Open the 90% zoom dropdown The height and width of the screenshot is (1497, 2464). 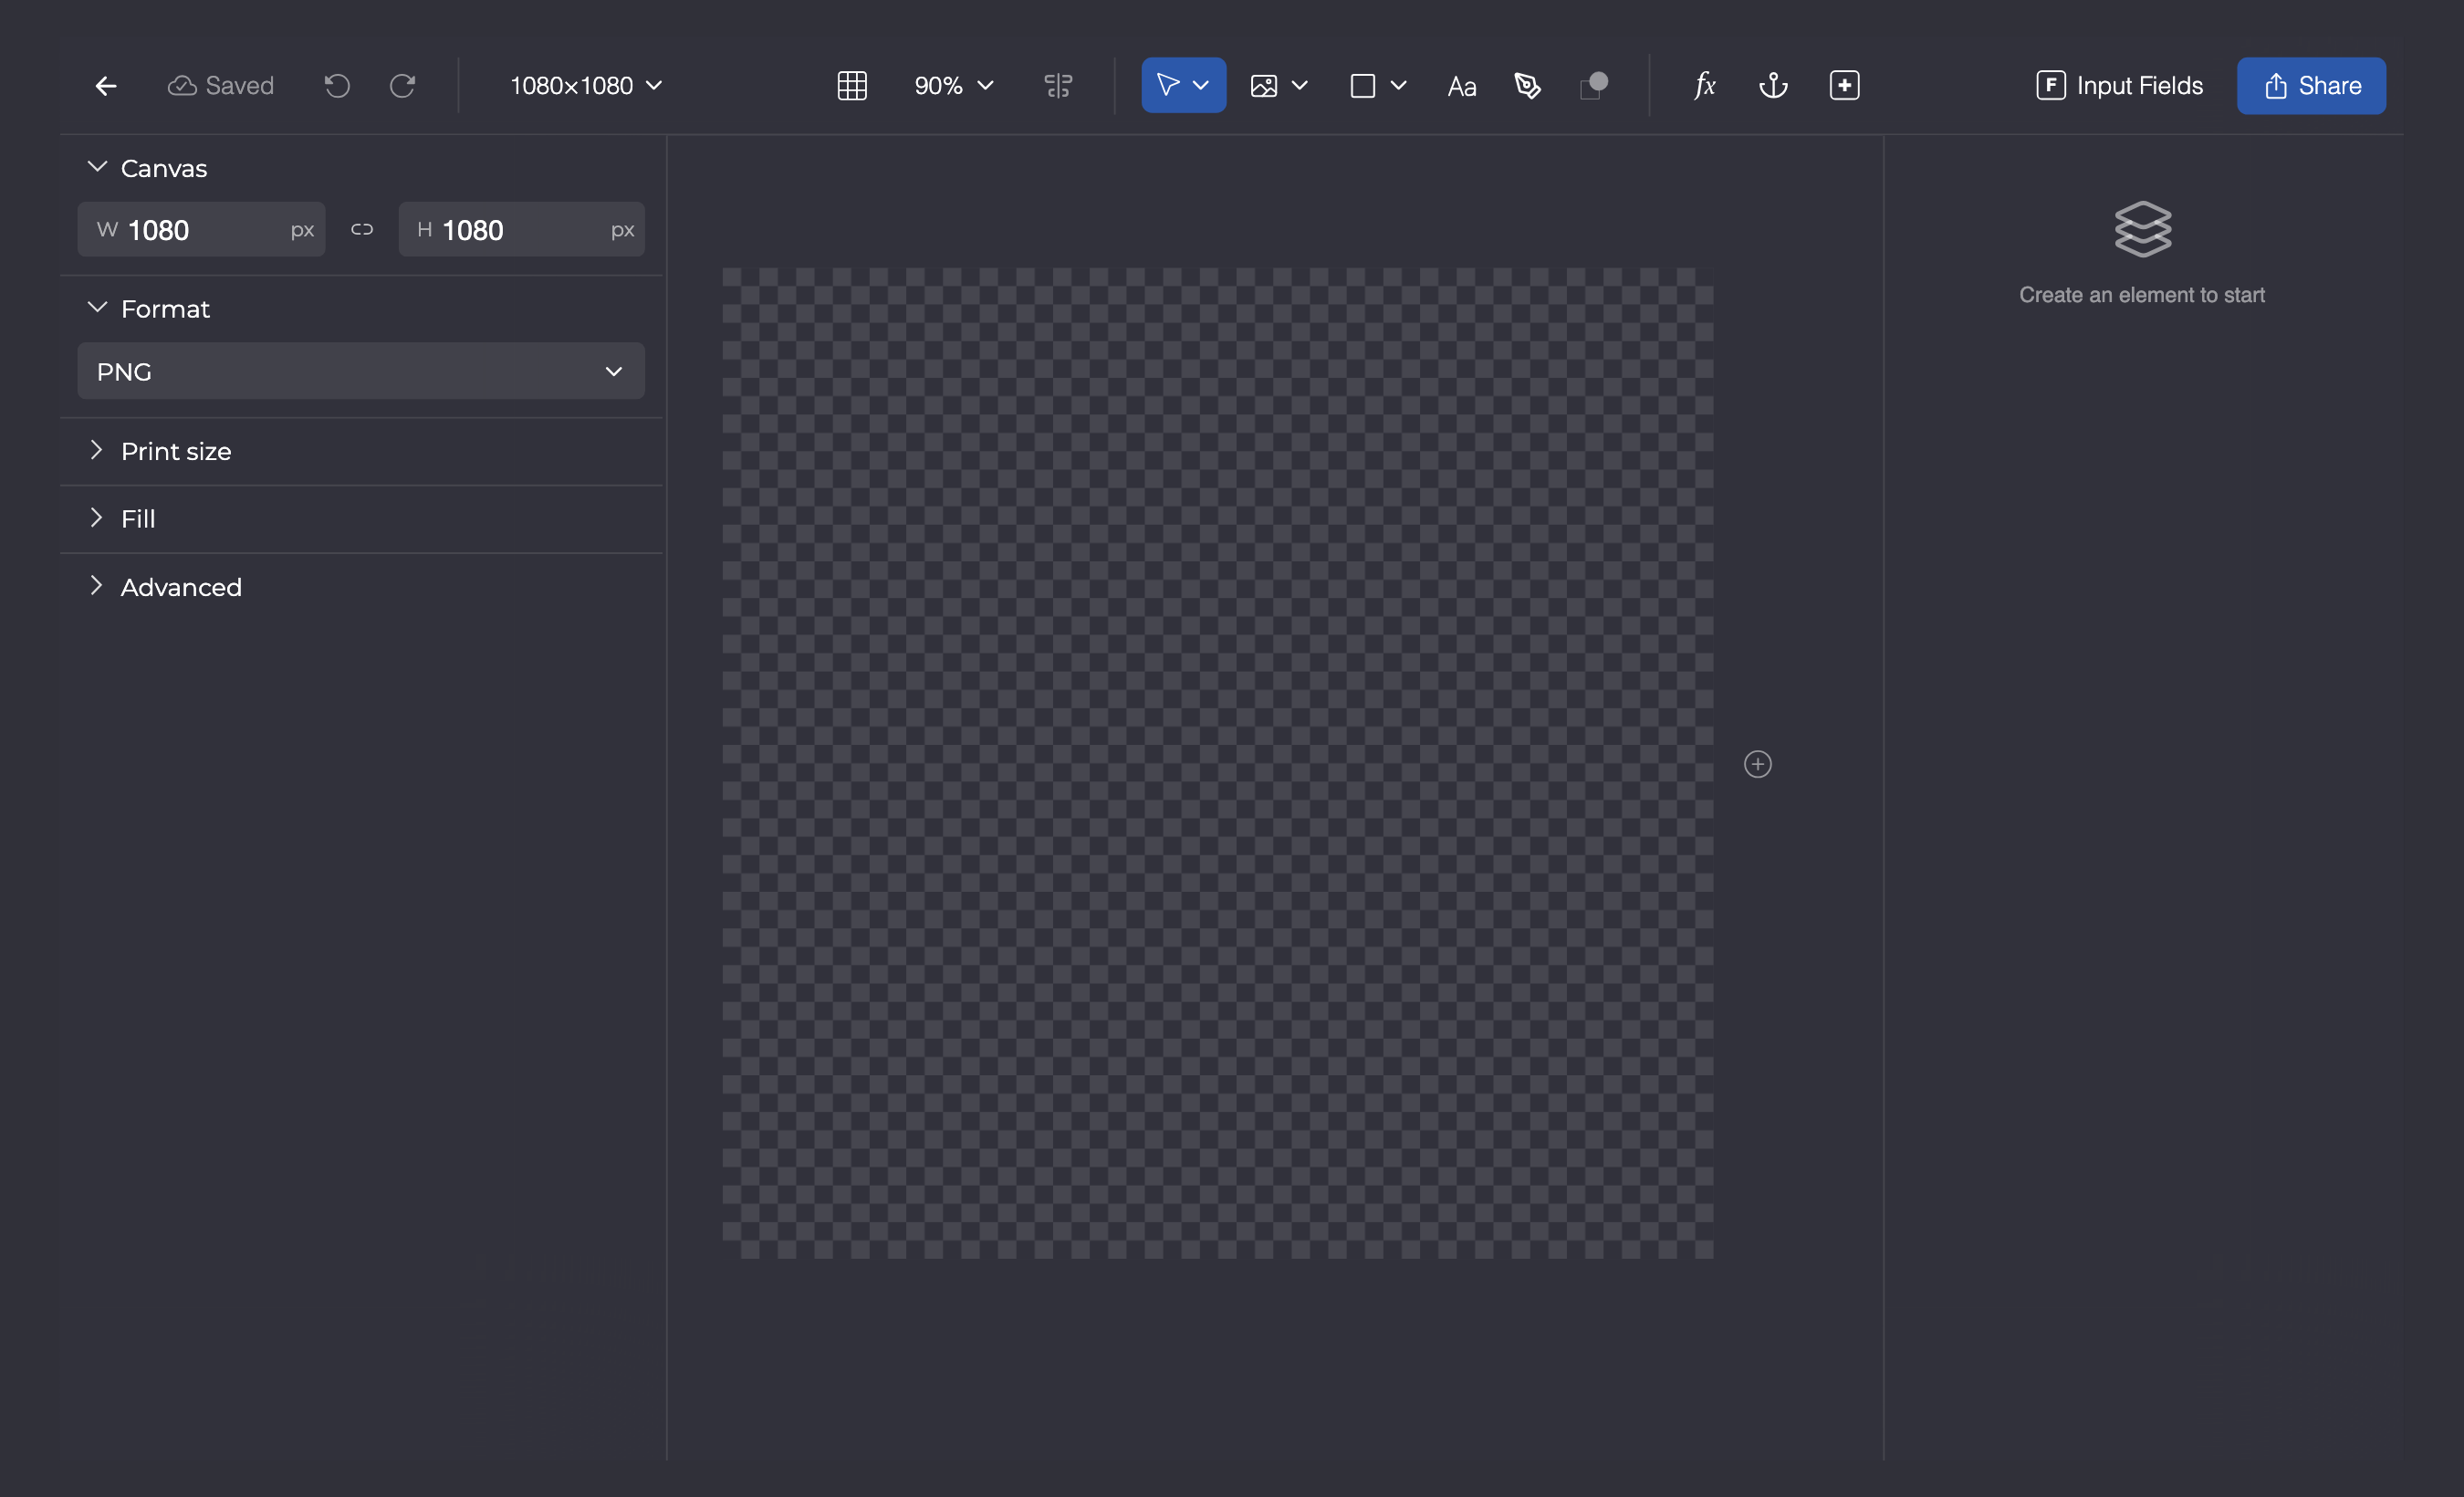click(953, 86)
